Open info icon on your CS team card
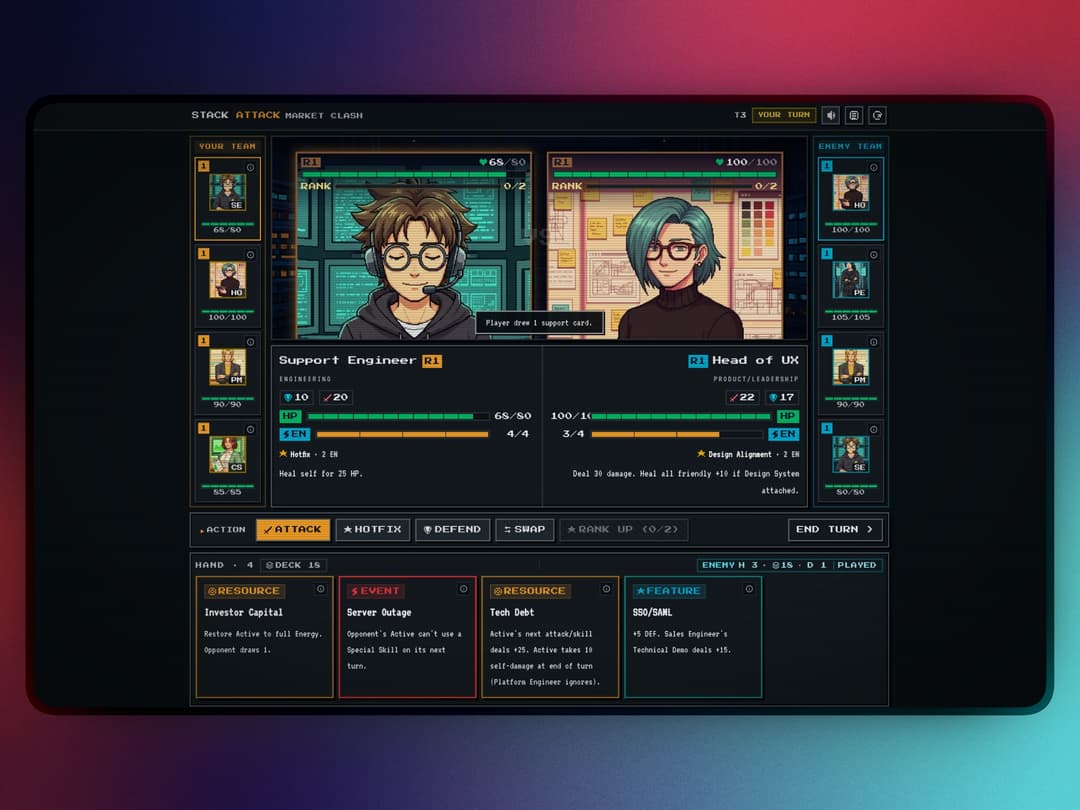This screenshot has height=810, width=1080. click(251, 430)
